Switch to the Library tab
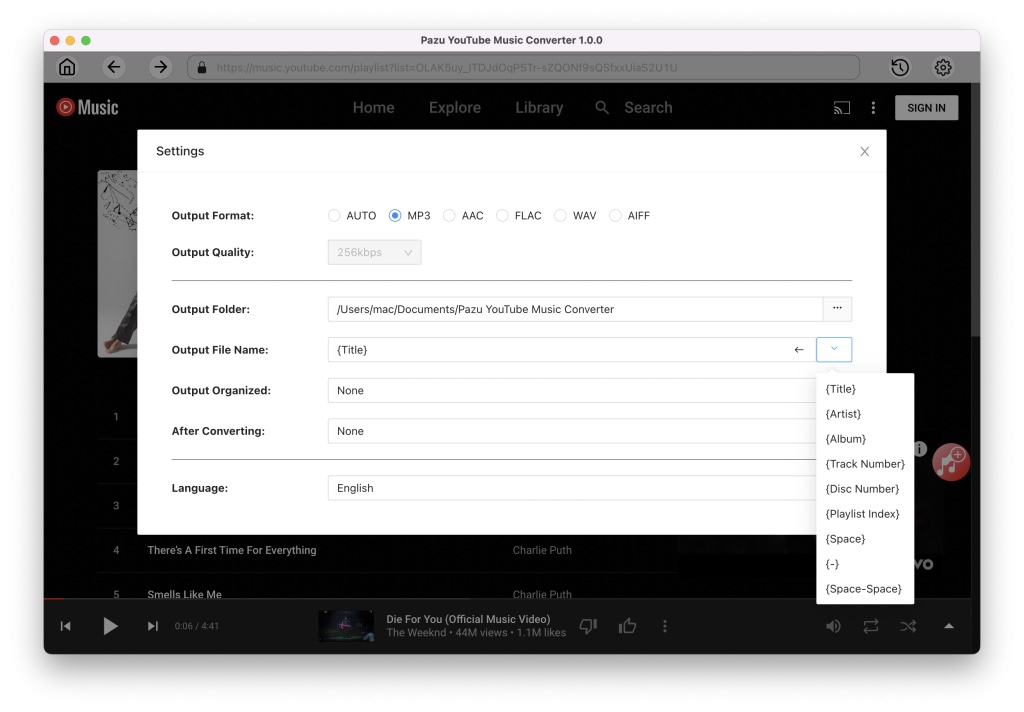The height and width of the screenshot is (712, 1024). 538,107
